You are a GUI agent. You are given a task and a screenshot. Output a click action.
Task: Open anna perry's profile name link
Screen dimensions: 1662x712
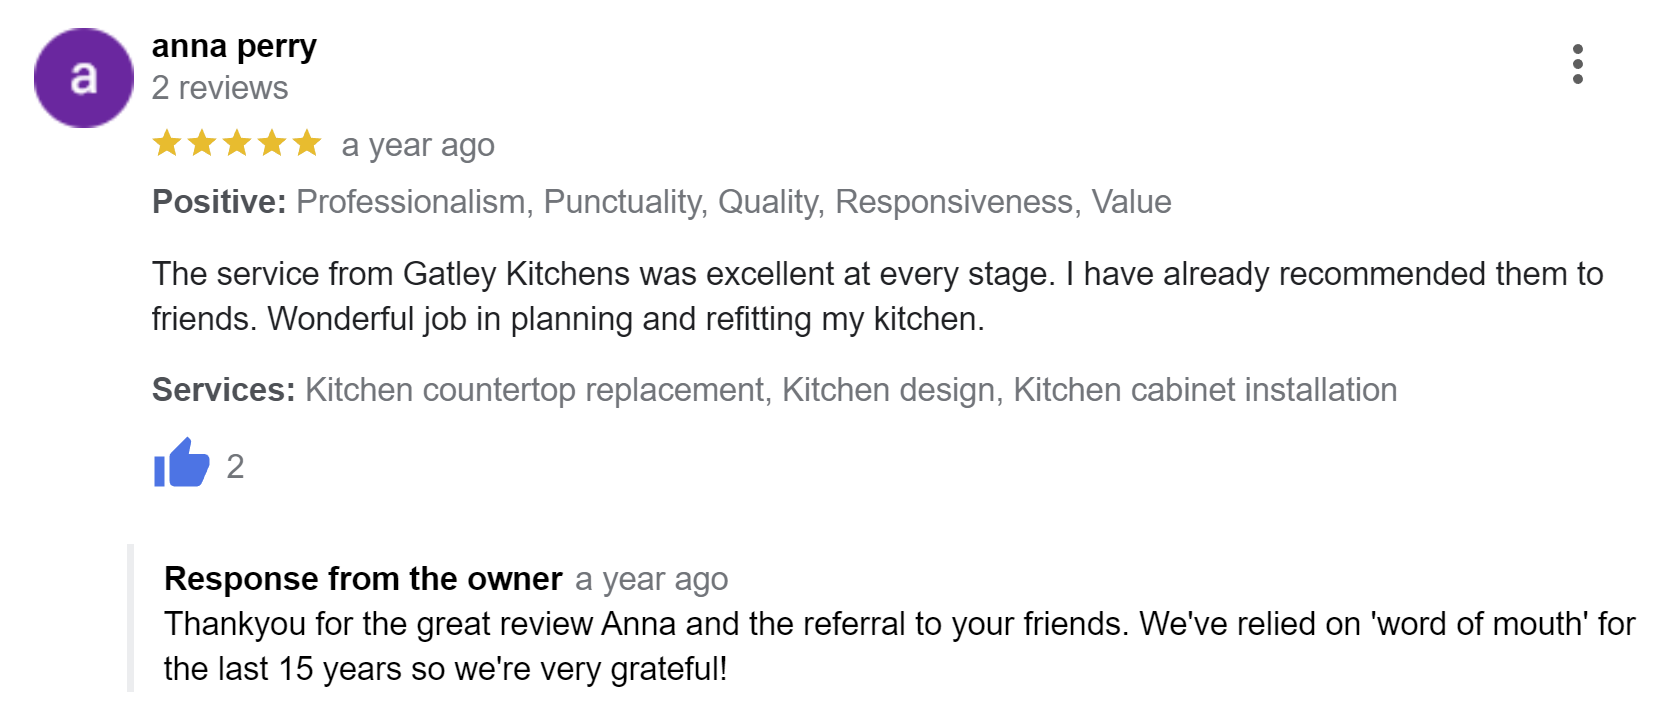pos(234,46)
